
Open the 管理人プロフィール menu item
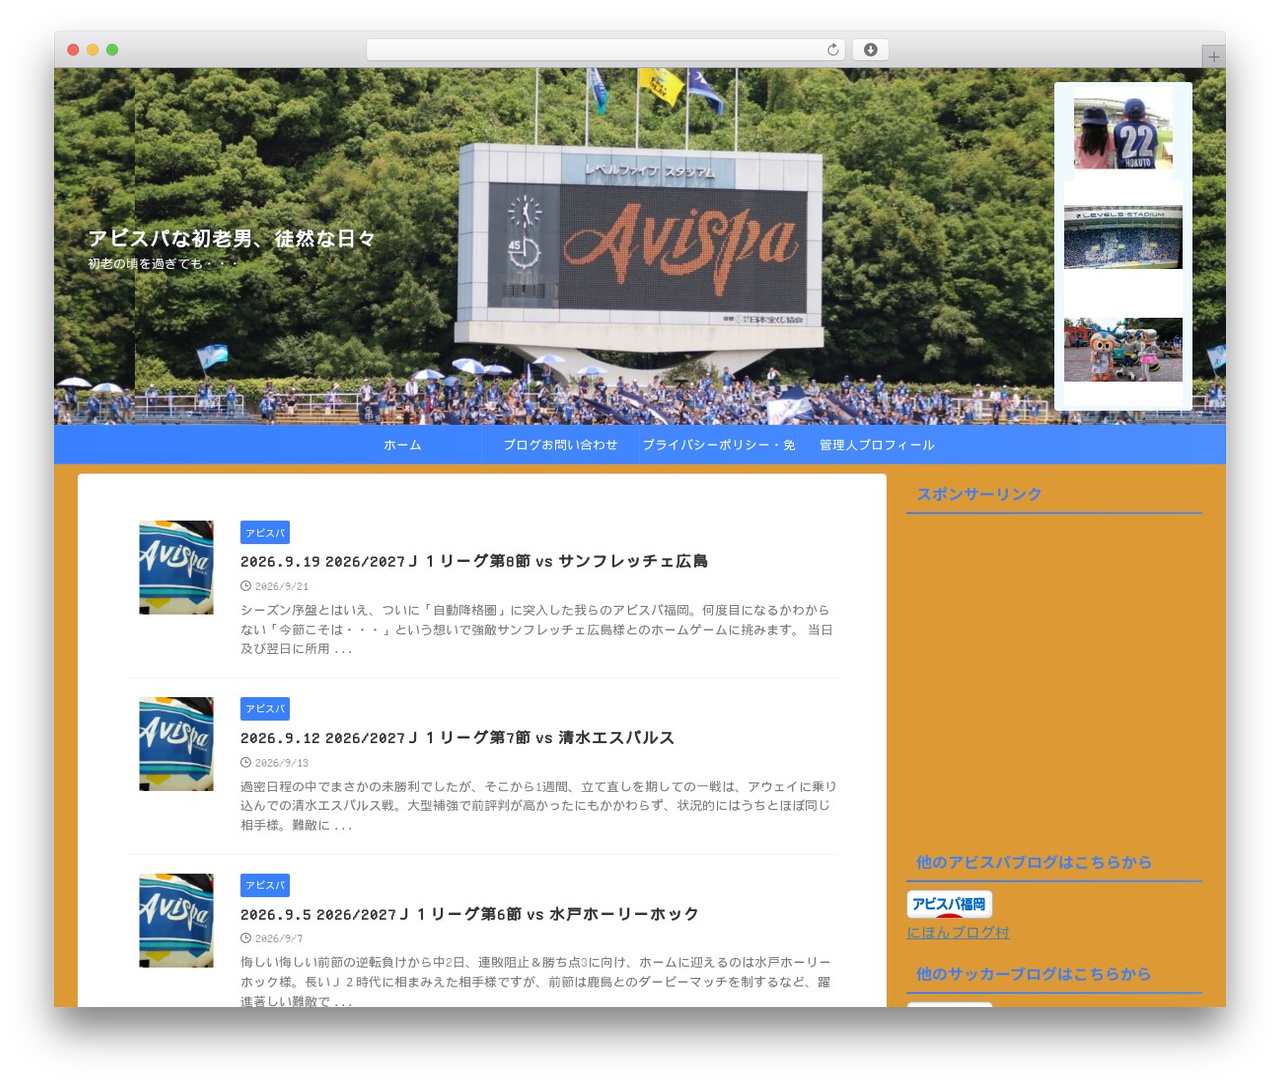coord(877,445)
